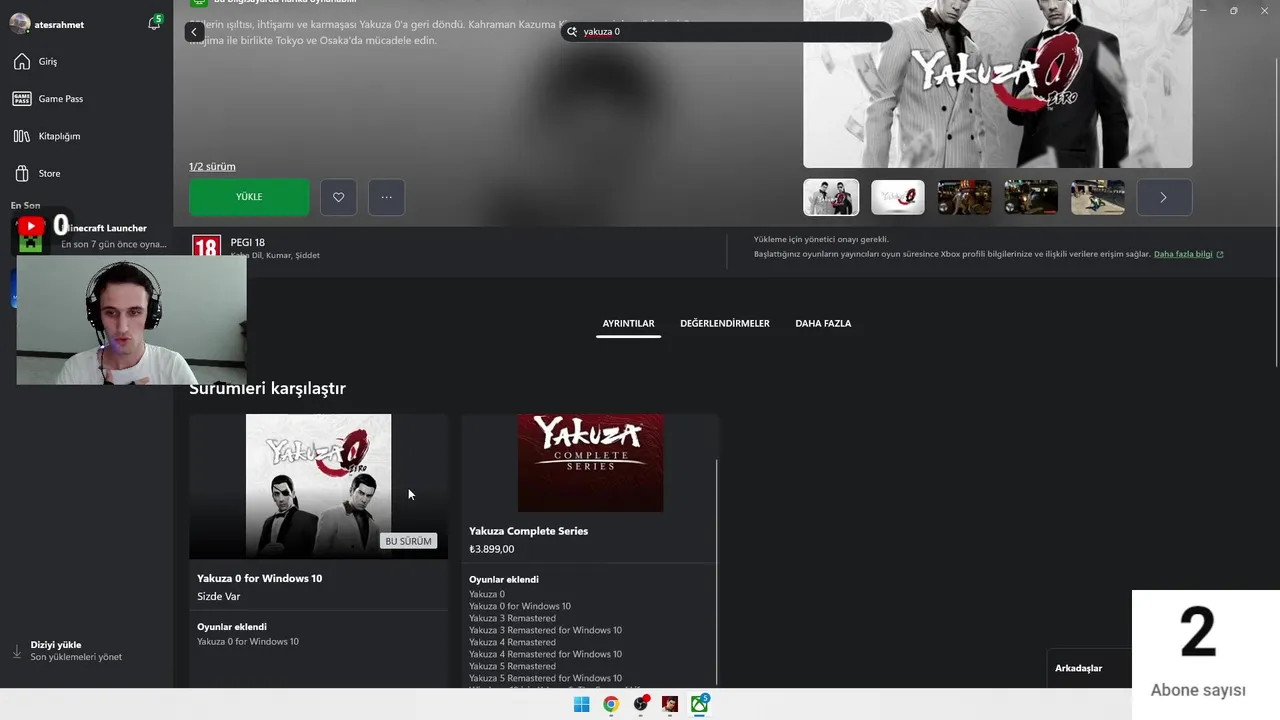Screen dimensions: 1280x720
Task: Open Game Pass icon in sidebar
Action: pyautogui.click(x=21, y=99)
